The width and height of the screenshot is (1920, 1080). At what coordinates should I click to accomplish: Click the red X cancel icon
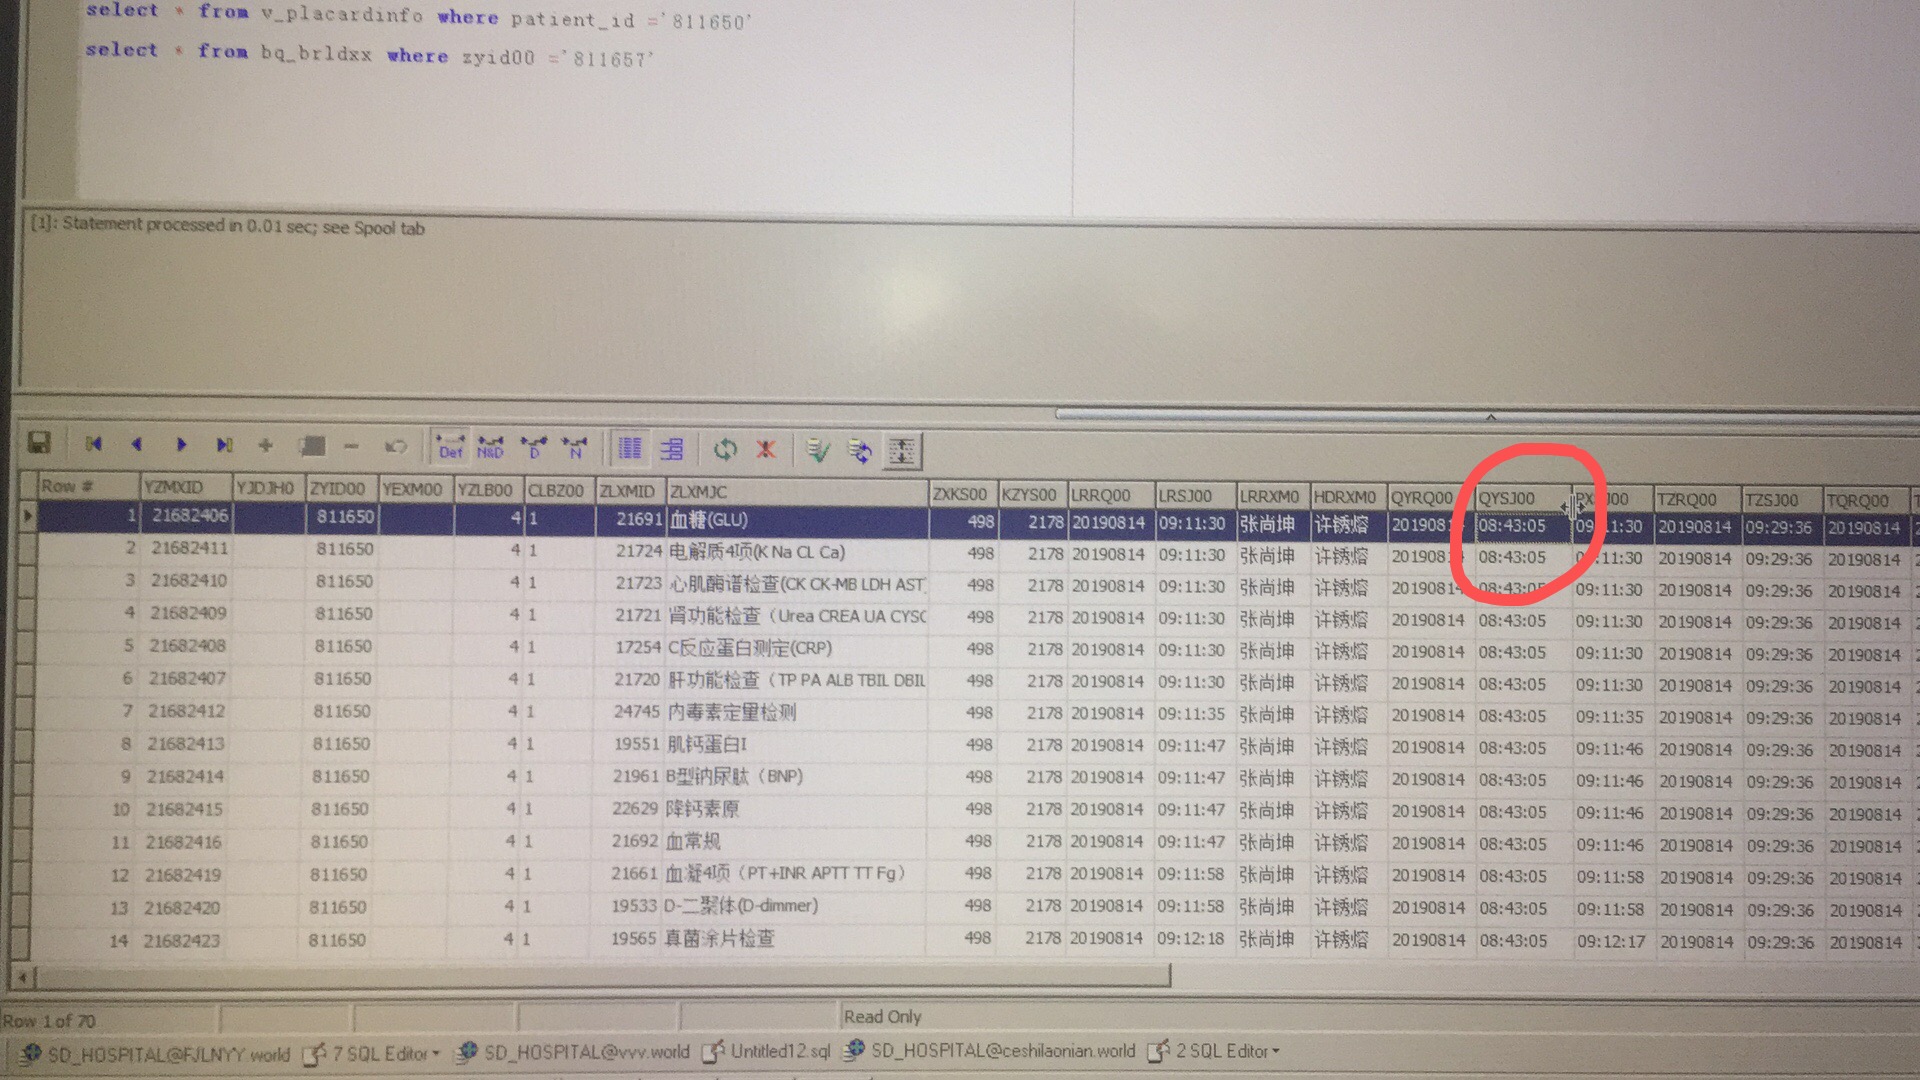coord(766,449)
